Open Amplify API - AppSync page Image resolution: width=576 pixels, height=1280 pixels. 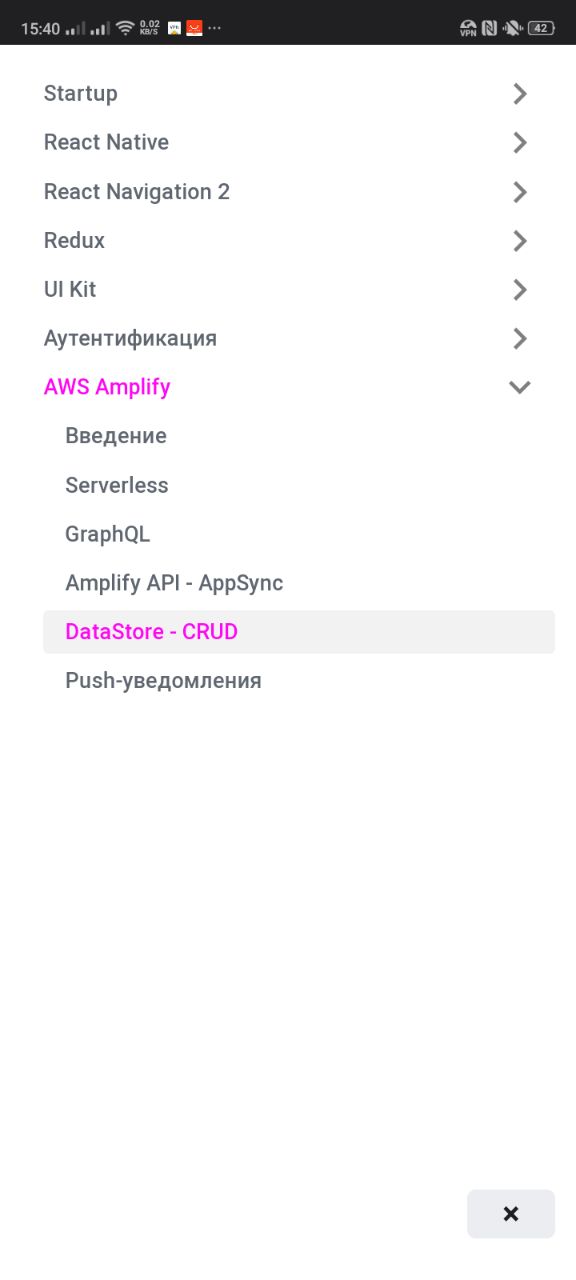(x=174, y=583)
